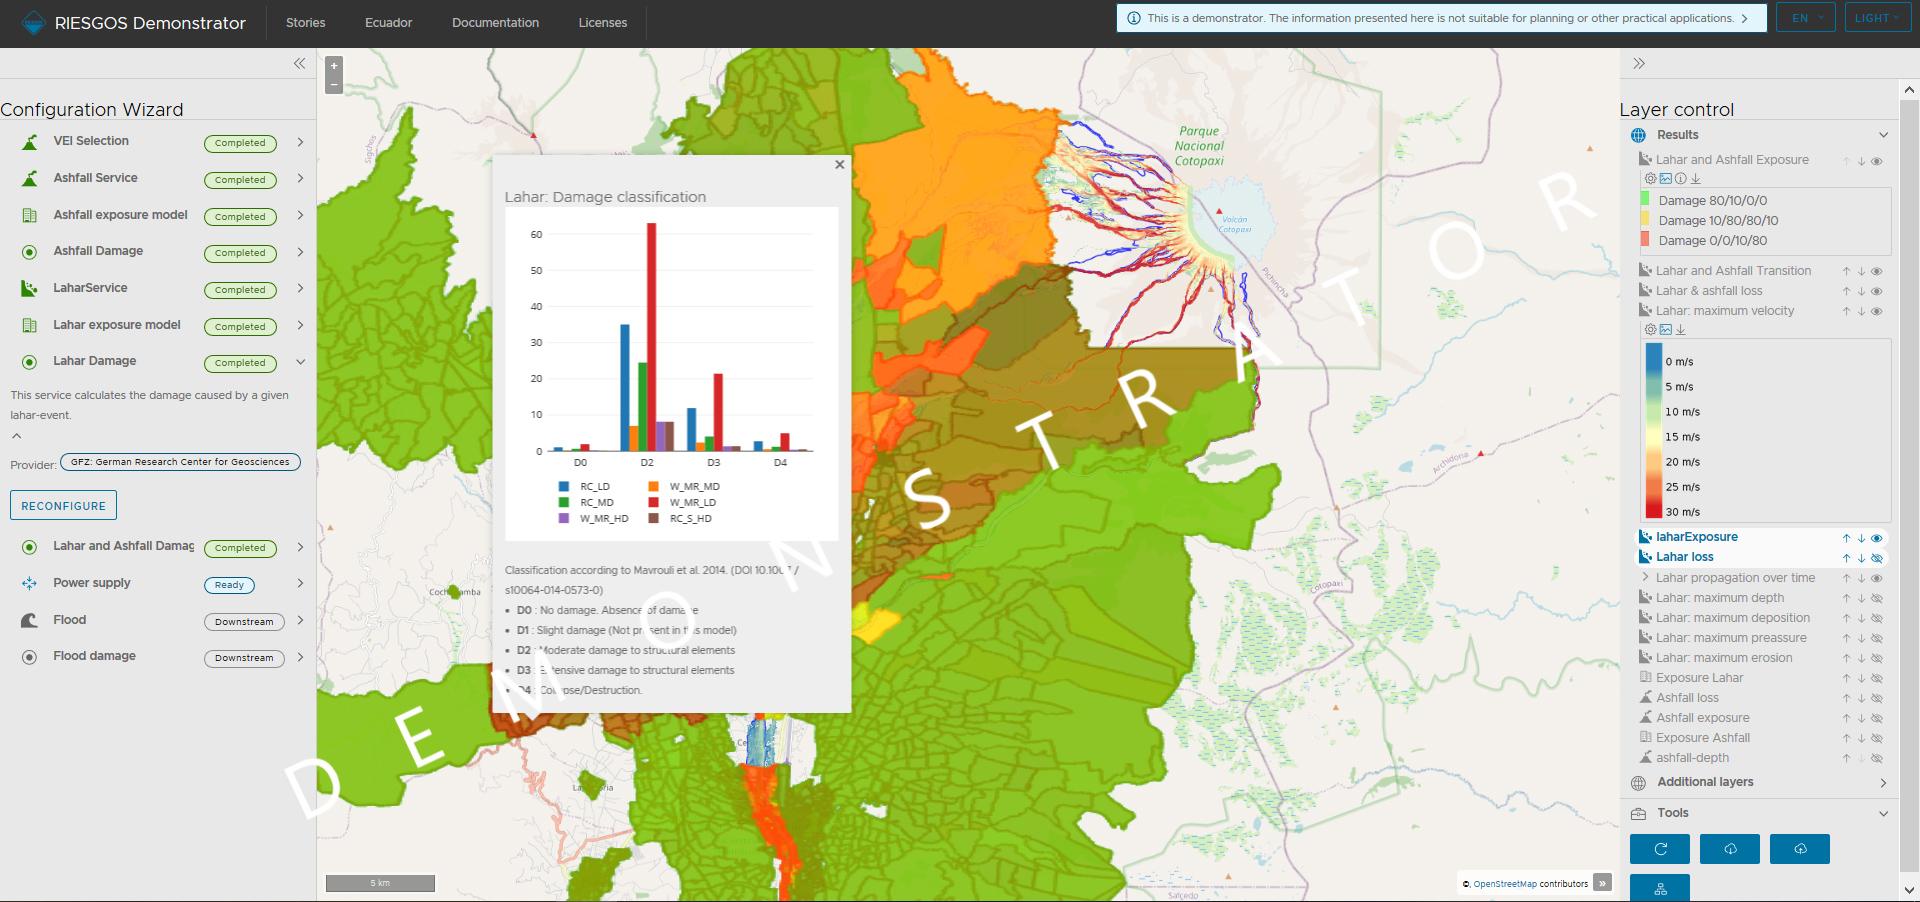Viewport: 1920px width, 902px height.
Task: Download the Lahar: maximum velocity layer data
Action: [x=1681, y=330]
